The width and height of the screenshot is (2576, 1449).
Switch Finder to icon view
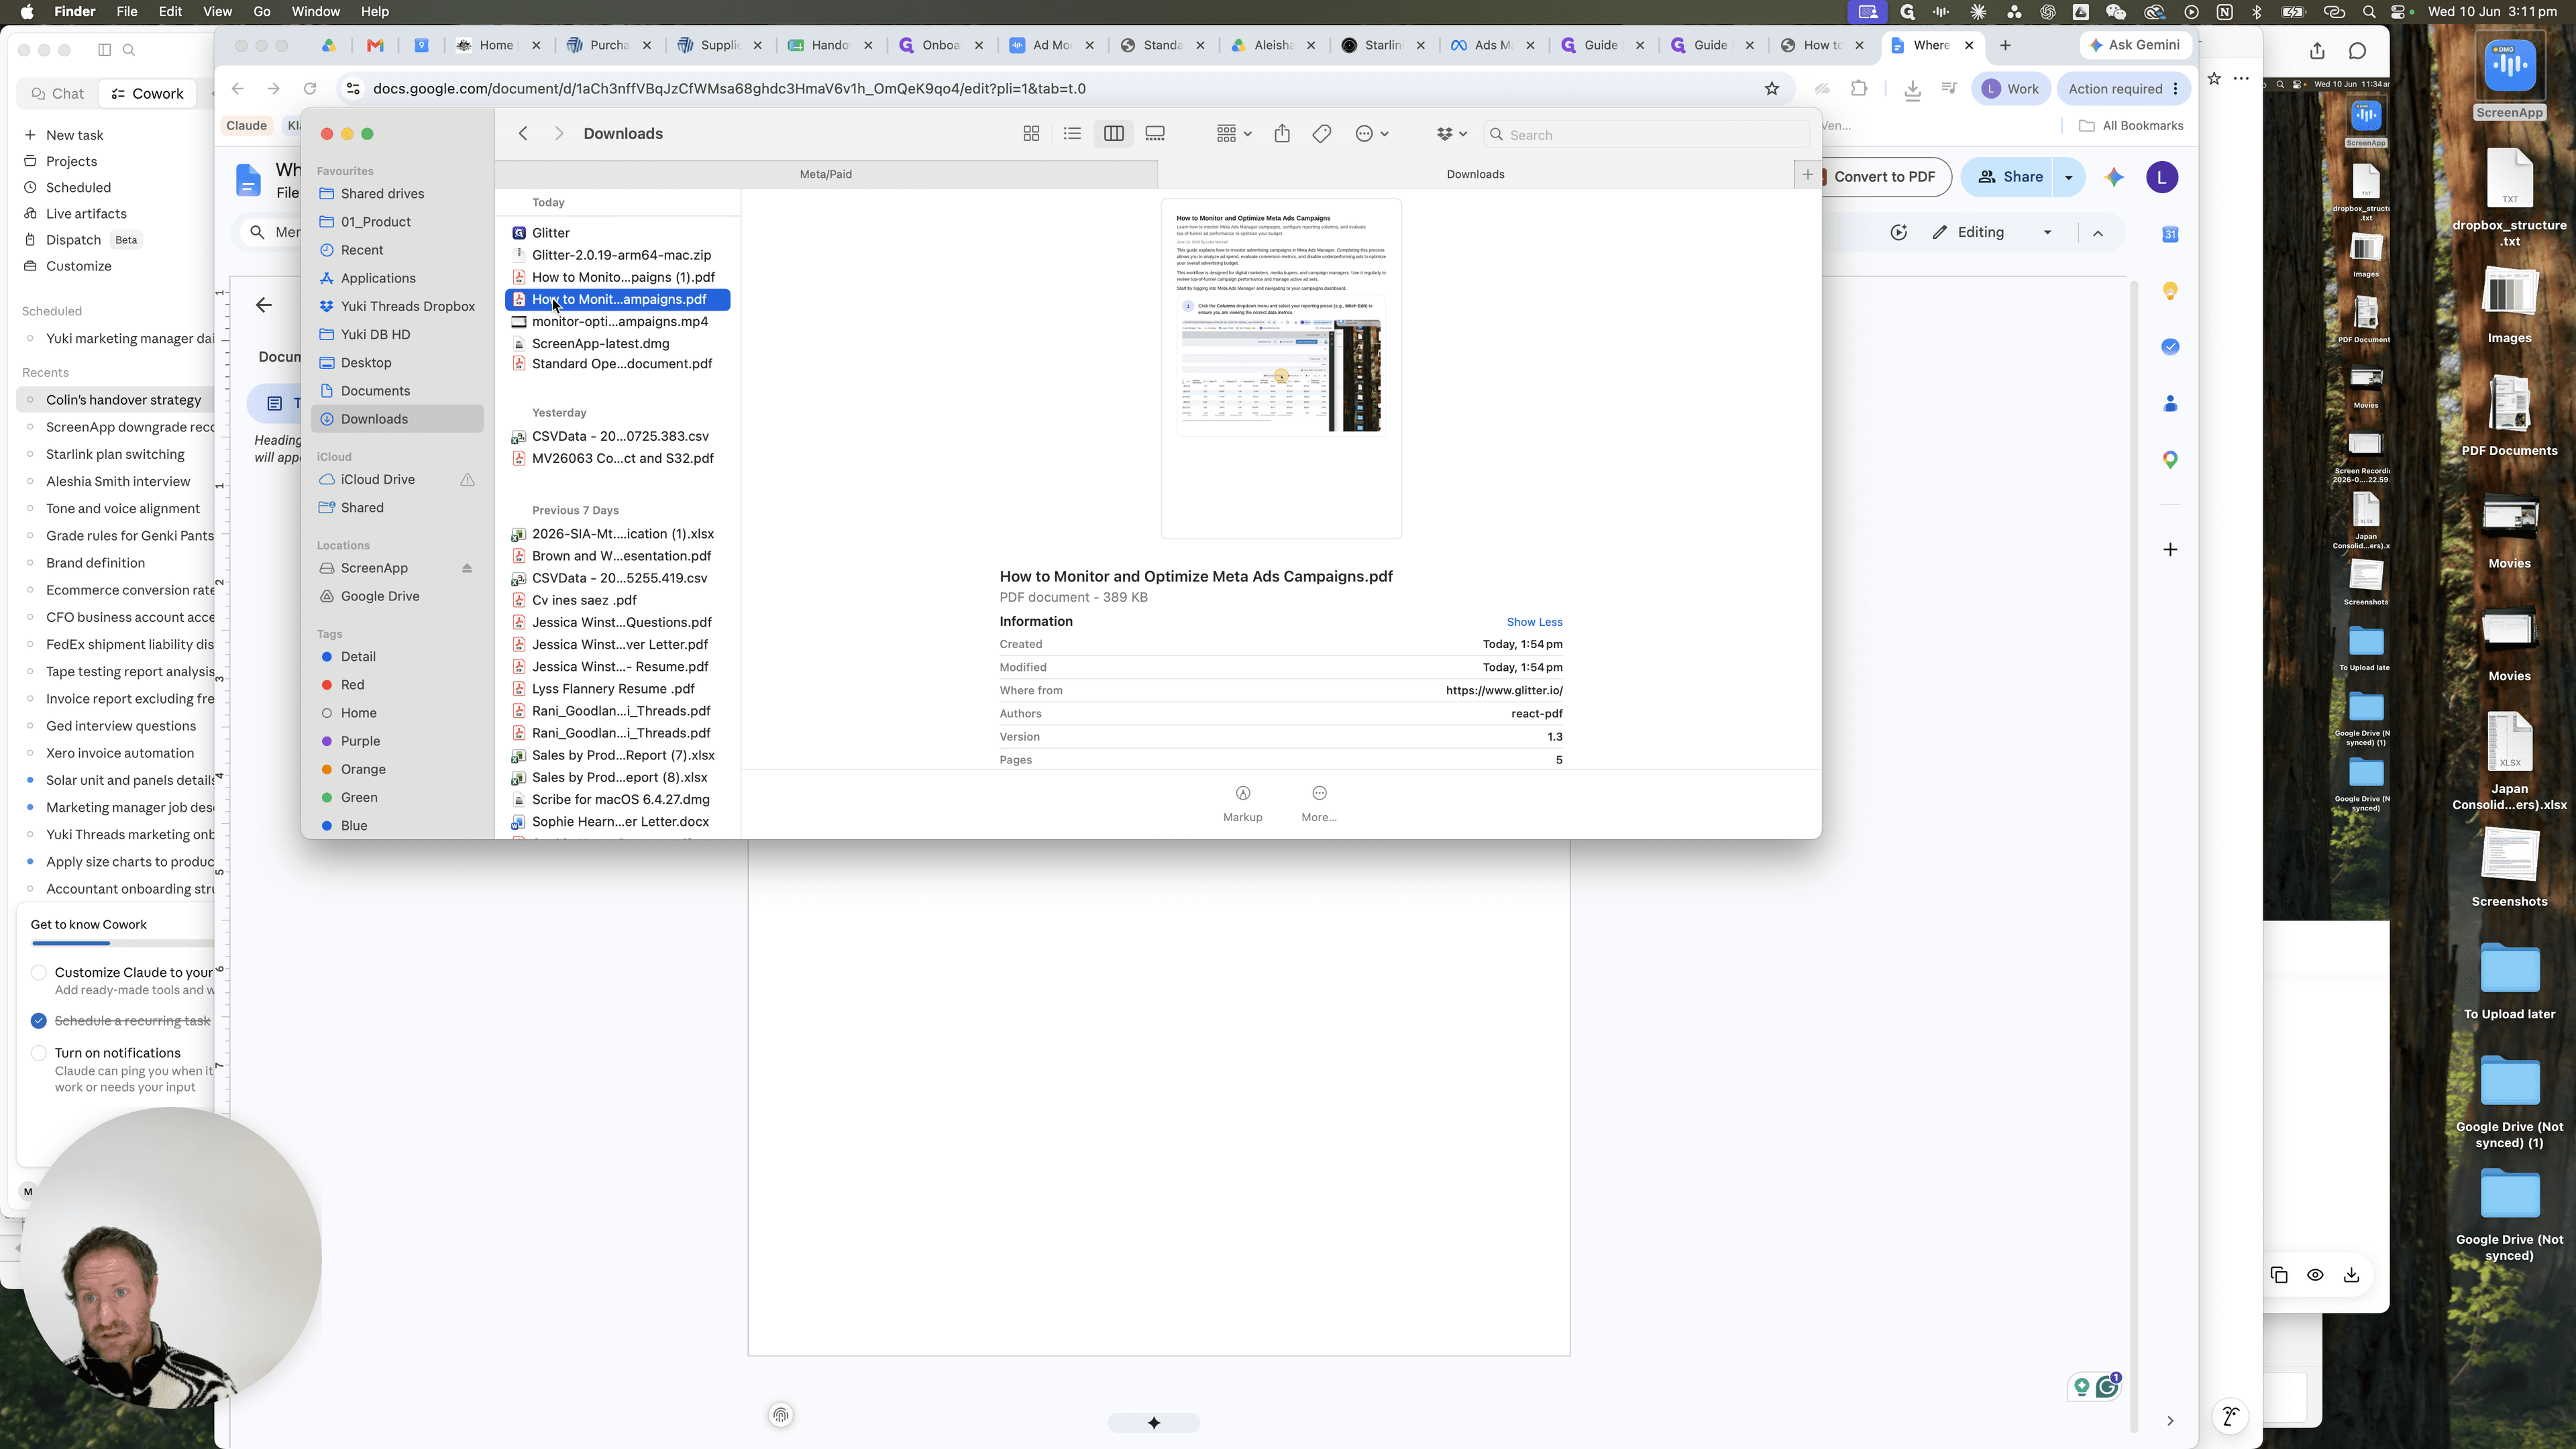click(1031, 134)
